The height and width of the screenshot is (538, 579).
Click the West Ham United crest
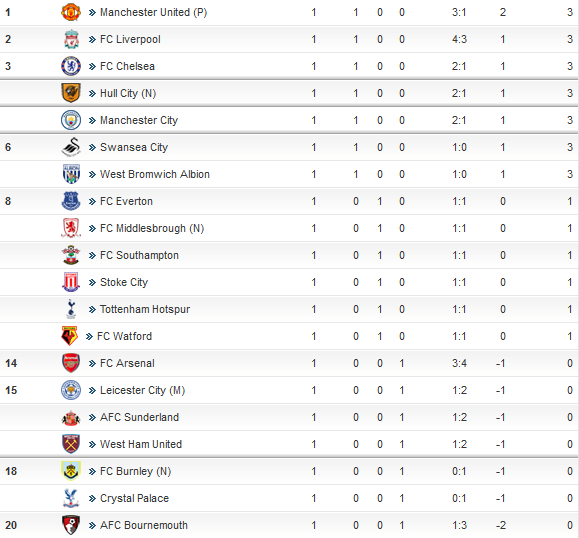pyautogui.click(x=71, y=444)
